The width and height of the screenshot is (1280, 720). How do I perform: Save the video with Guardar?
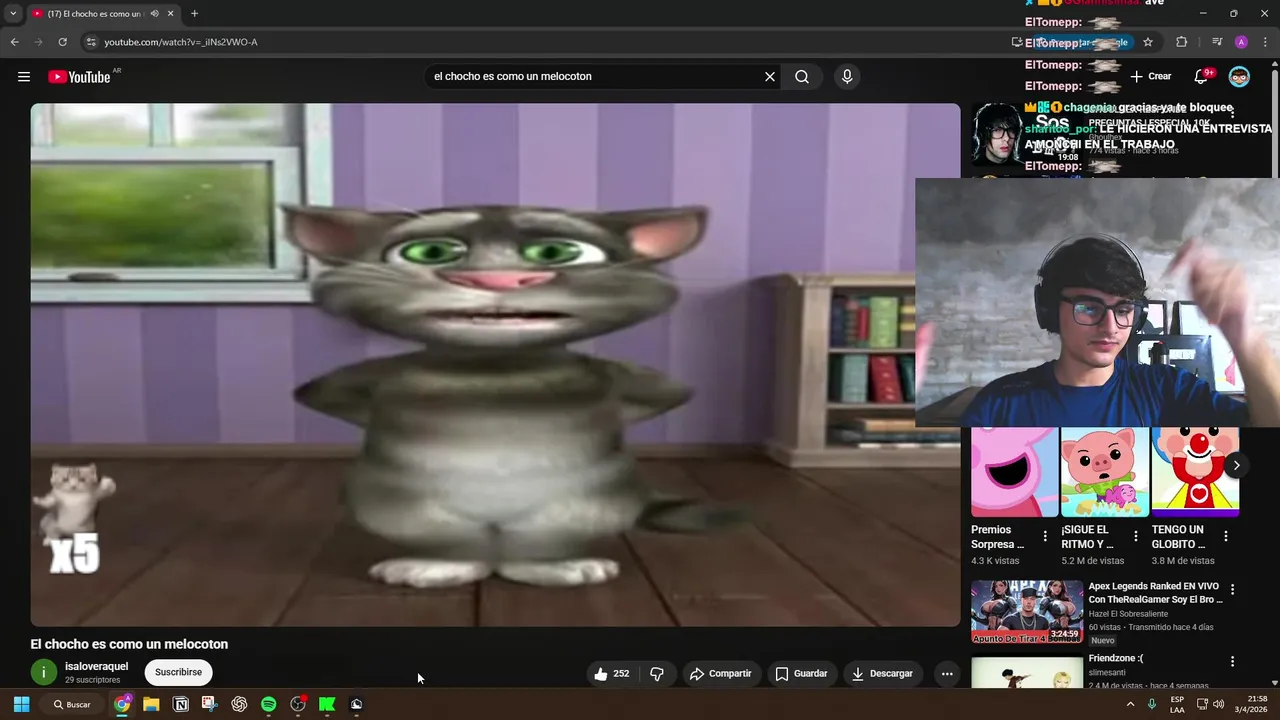802,674
